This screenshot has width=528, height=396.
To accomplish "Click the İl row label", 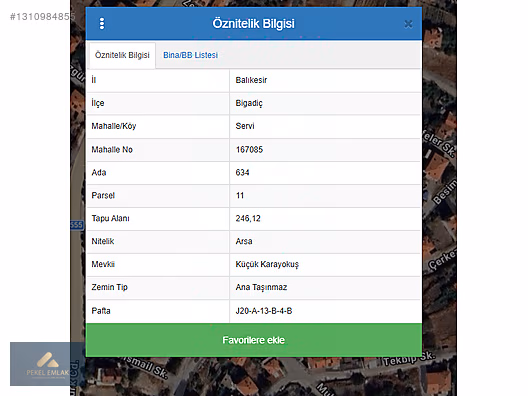I will point(94,80).
